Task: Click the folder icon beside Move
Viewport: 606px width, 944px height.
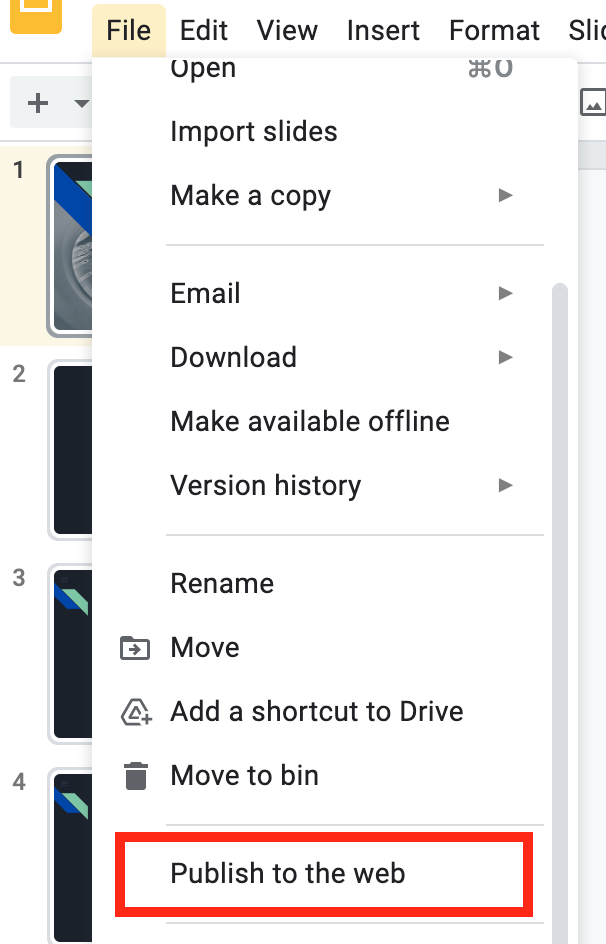Action: tap(135, 648)
